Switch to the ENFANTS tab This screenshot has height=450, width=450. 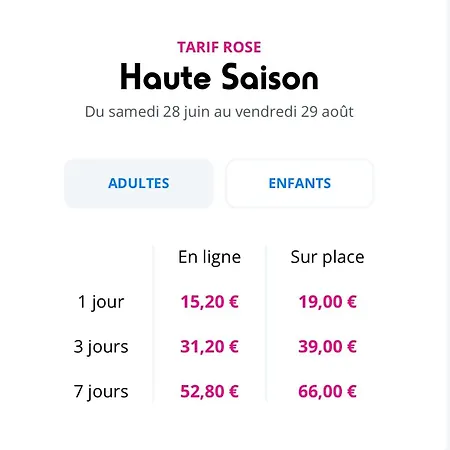coord(300,183)
